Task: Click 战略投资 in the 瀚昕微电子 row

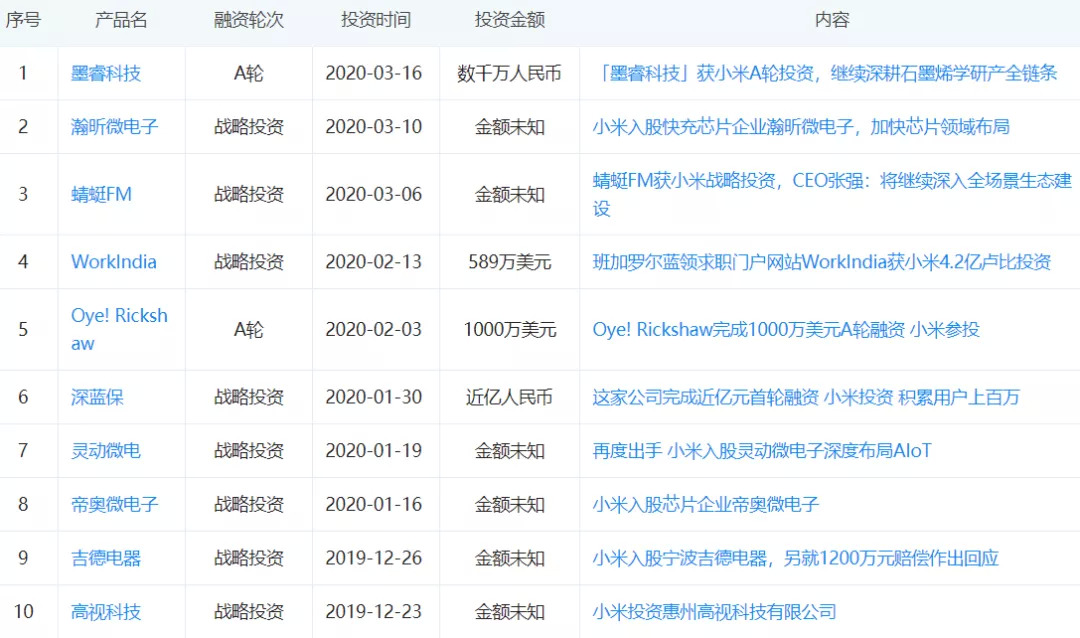Action: pos(249,127)
